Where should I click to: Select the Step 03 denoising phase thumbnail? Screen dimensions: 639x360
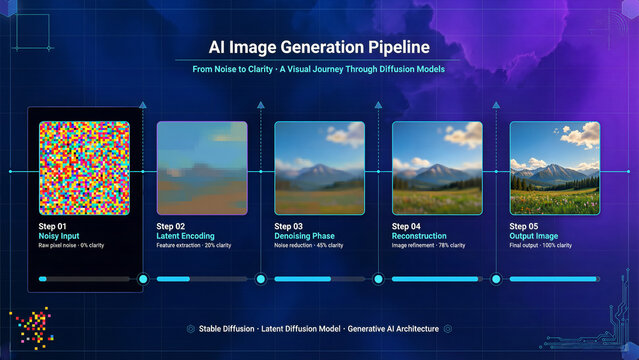[x=320, y=168]
